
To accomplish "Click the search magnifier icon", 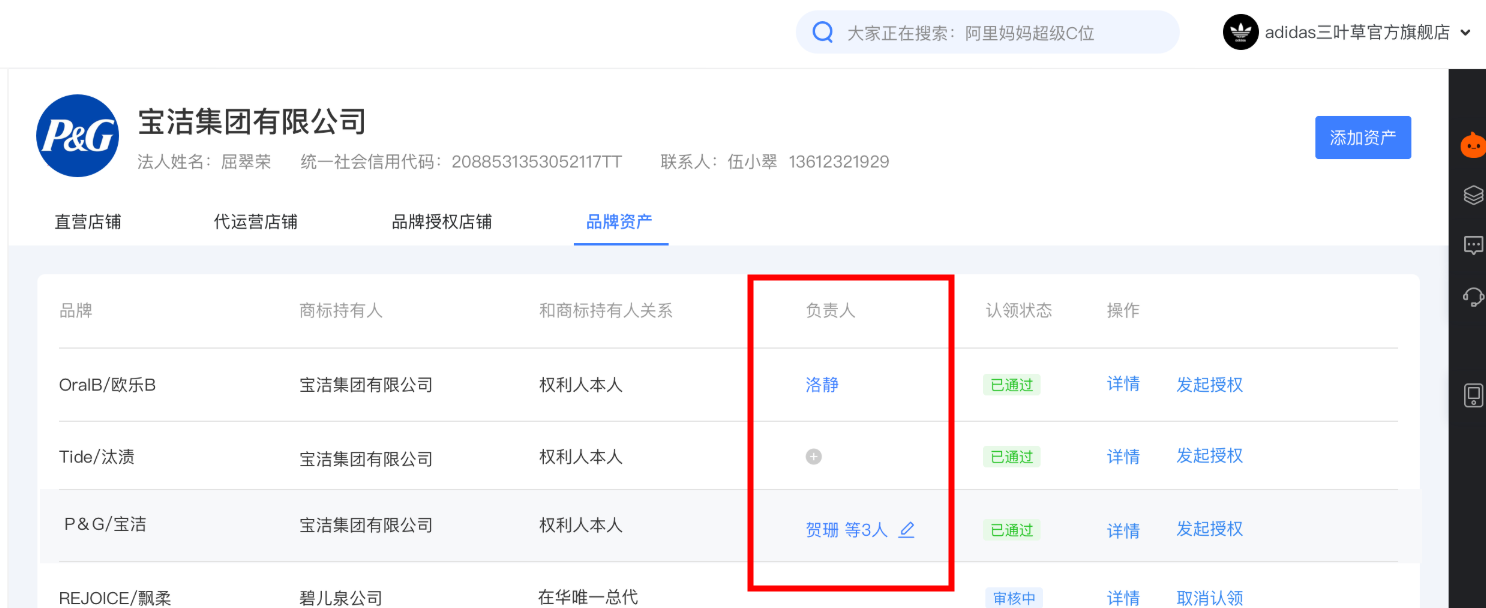I will [x=823, y=32].
